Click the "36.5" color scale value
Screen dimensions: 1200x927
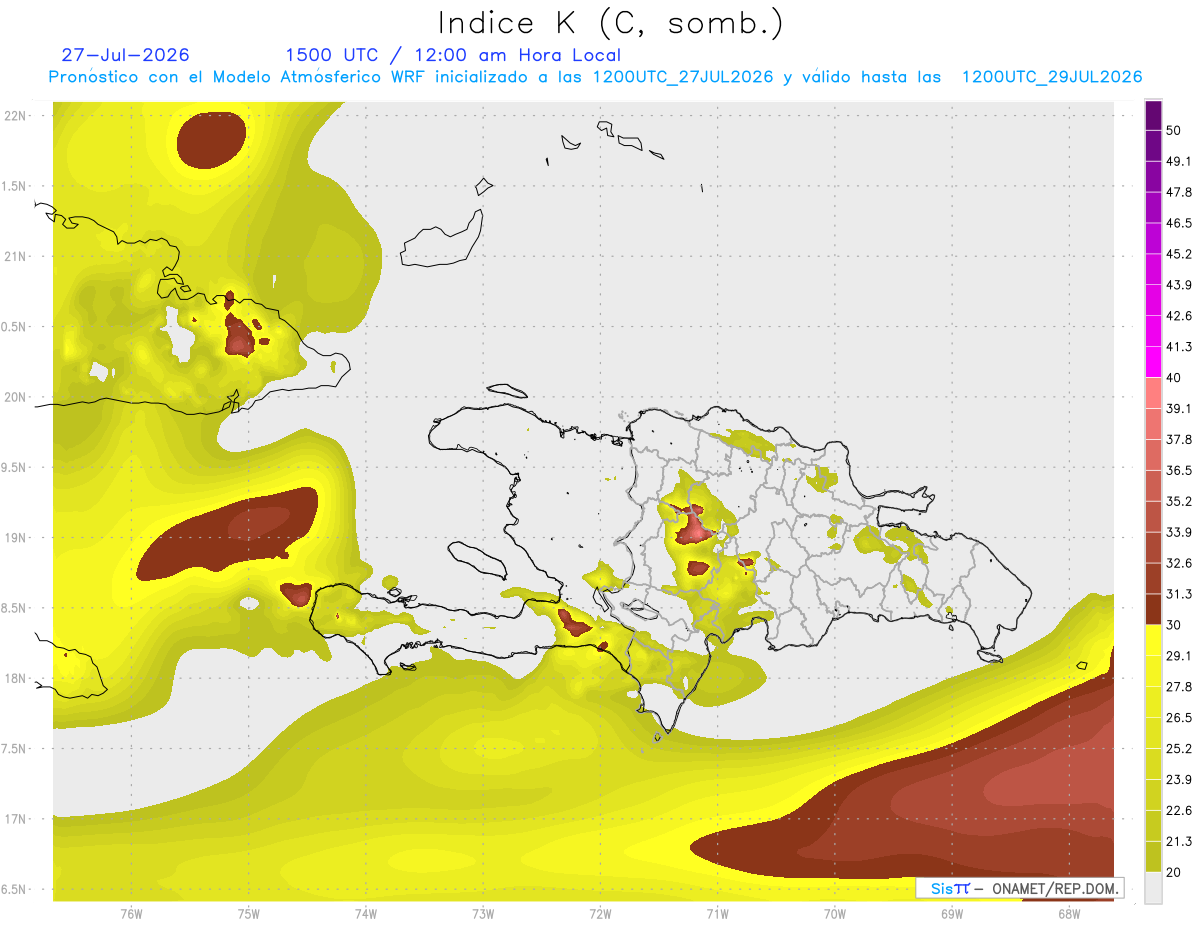(1179, 470)
